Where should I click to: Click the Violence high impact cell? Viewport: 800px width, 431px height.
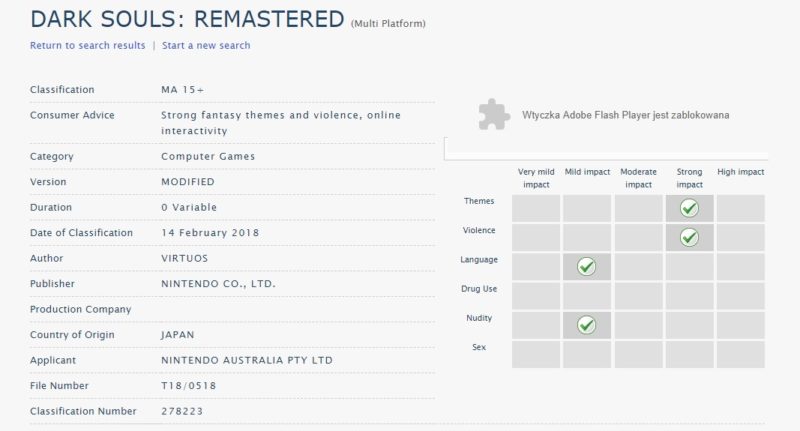740,237
